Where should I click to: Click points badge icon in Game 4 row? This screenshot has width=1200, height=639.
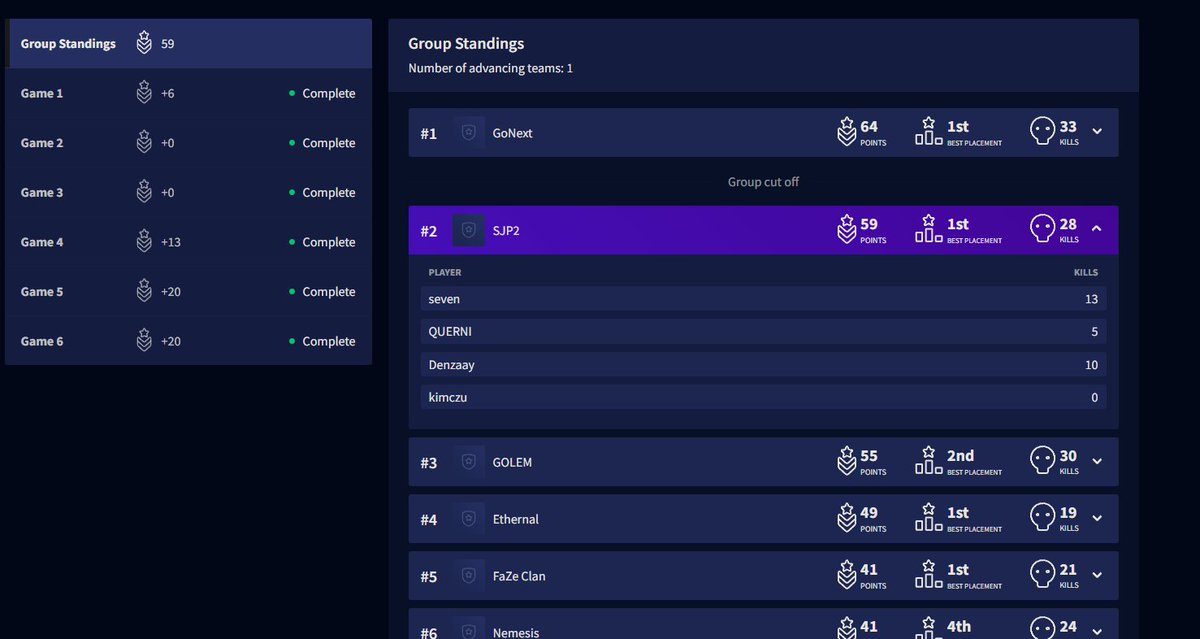coord(144,241)
